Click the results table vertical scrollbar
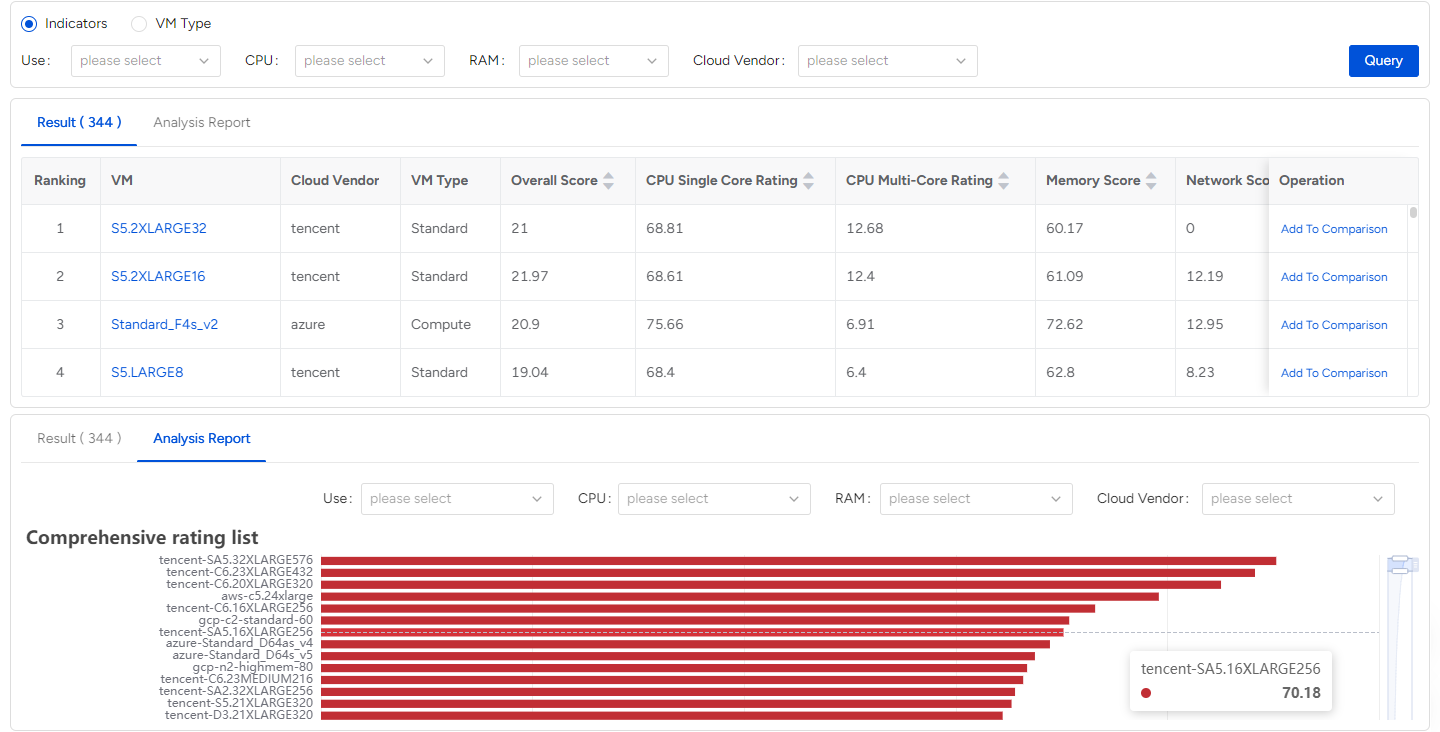This screenshot has width=1440, height=732. coord(1413,213)
